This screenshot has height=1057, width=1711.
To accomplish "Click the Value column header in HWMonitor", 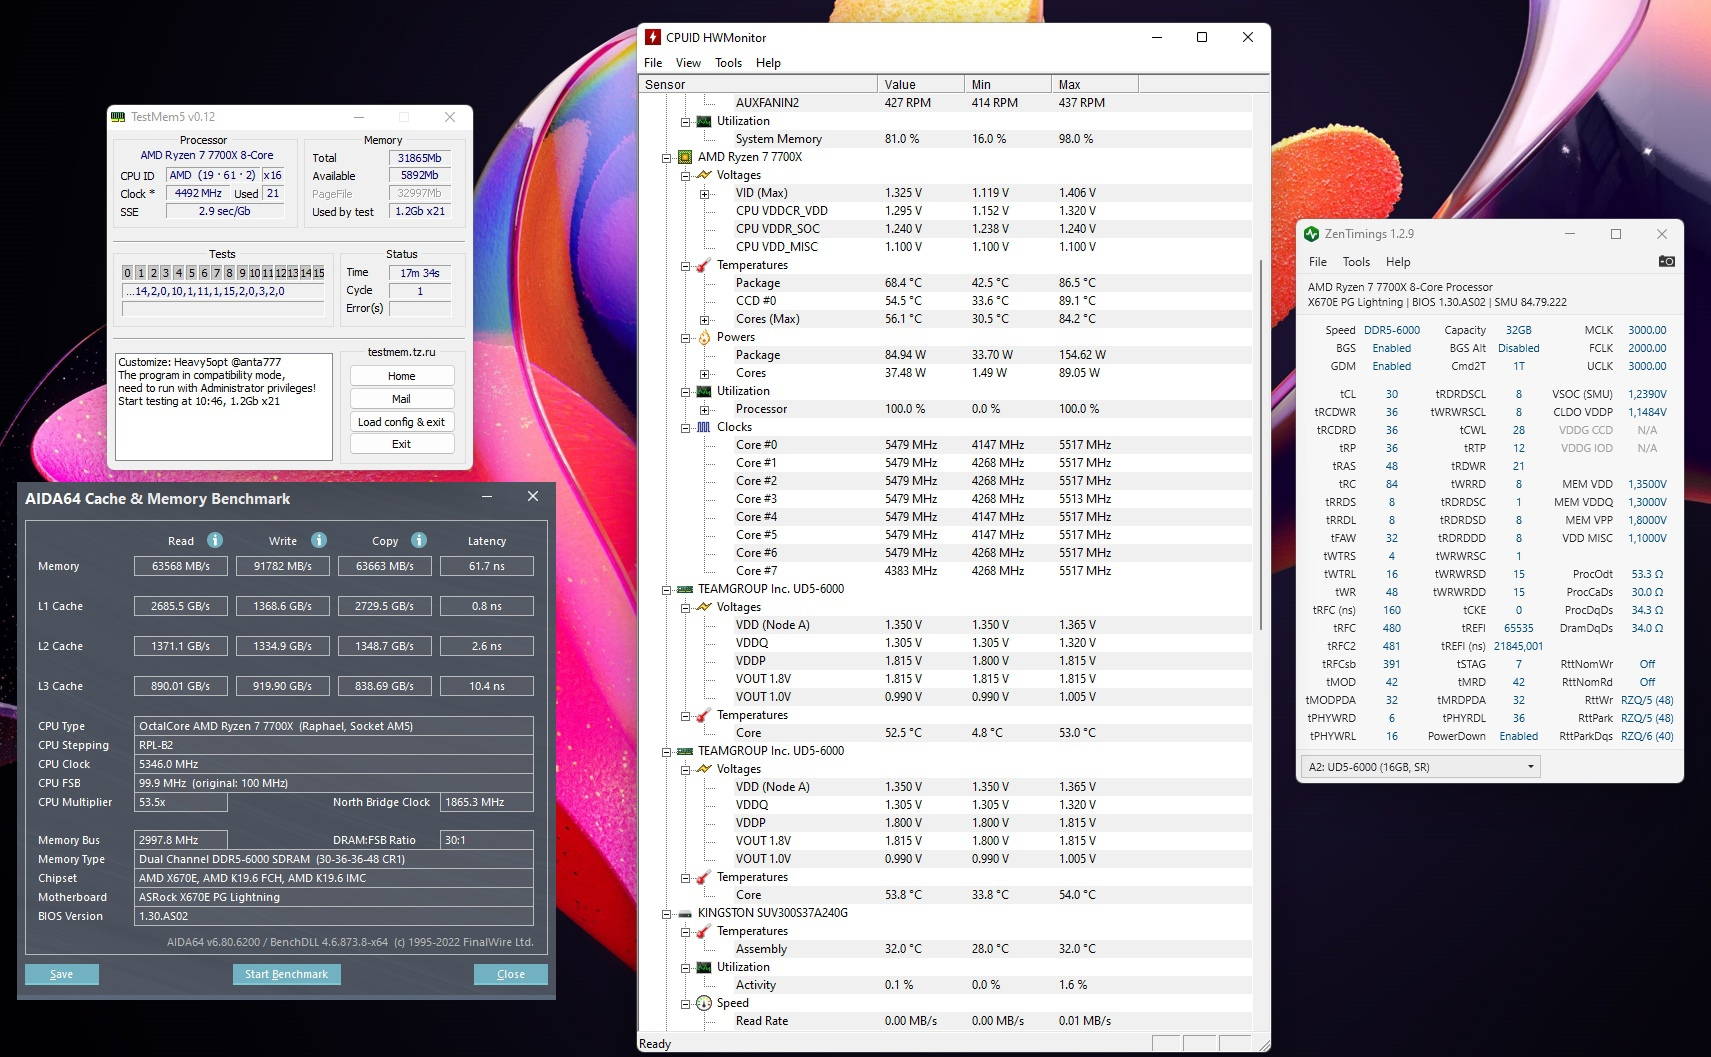I will coord(921,85).
